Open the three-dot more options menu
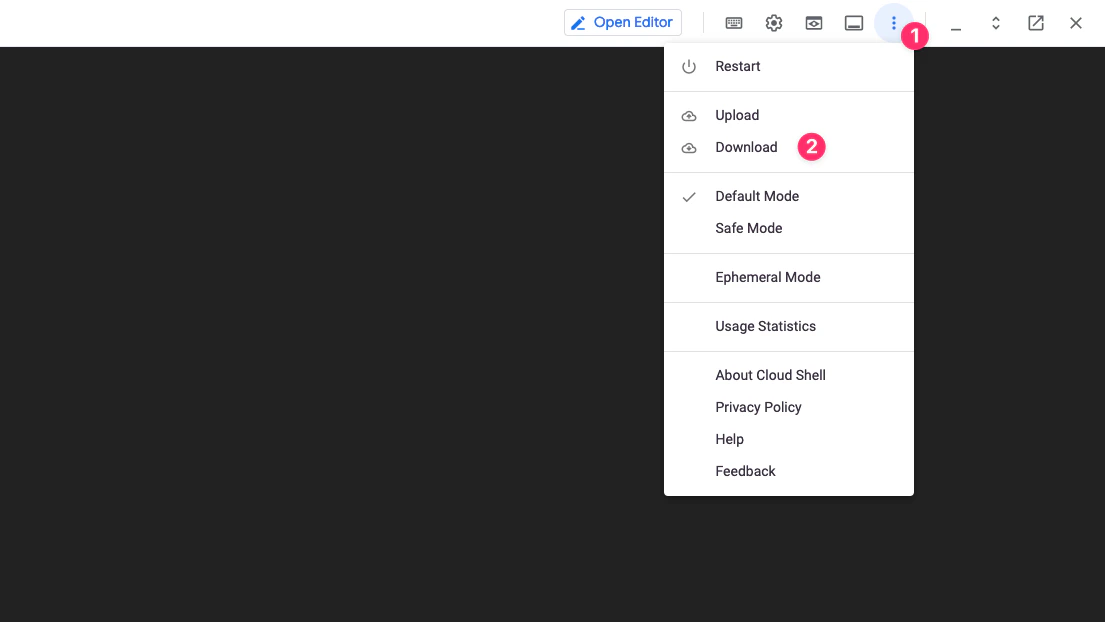 point(894,22)
